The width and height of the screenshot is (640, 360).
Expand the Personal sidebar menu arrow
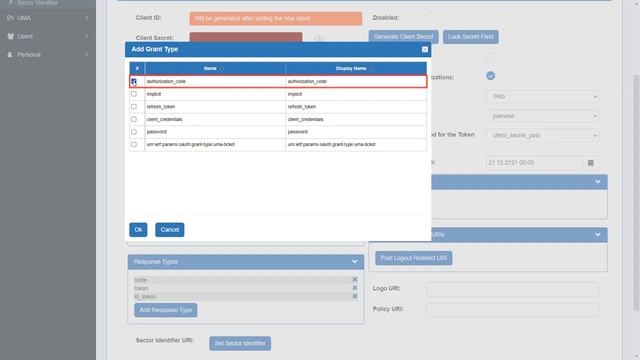[x=87, y=54]
